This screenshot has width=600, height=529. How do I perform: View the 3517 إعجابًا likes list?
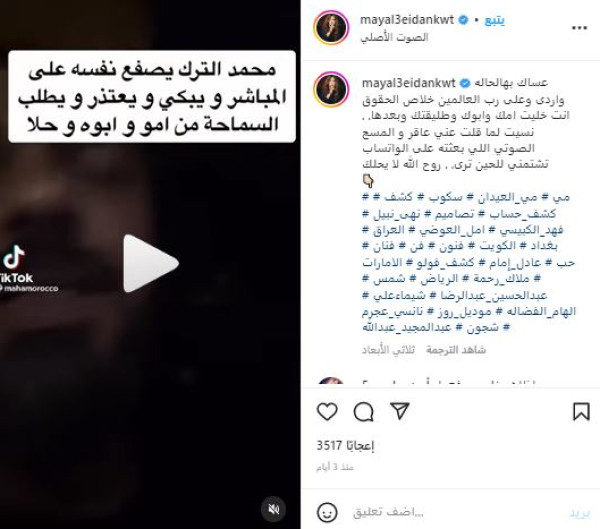(346, 446)
